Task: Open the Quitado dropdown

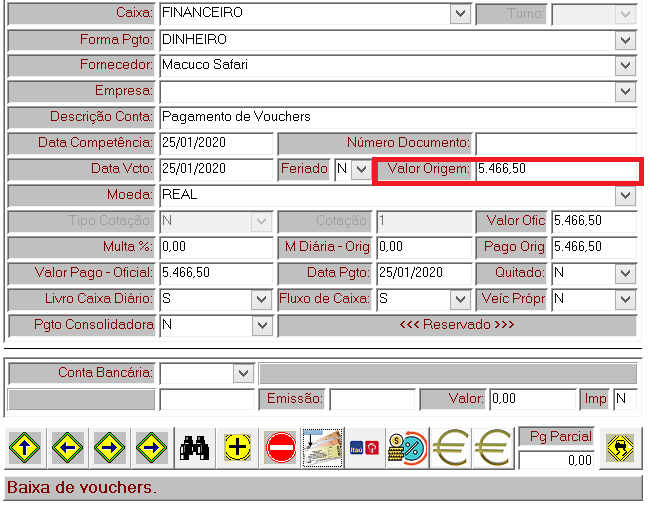Action: coord(626,273)
